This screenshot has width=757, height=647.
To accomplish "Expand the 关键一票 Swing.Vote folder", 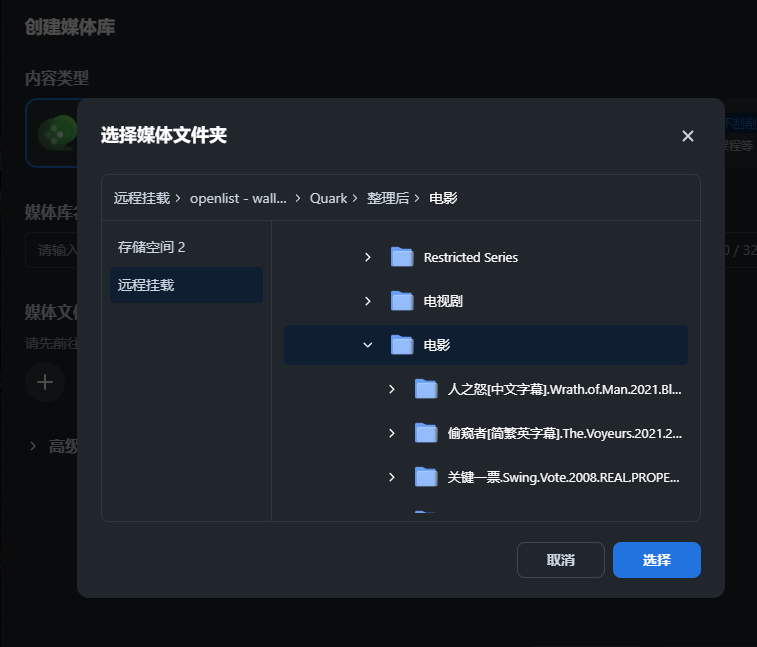I will tap(392, 477).
